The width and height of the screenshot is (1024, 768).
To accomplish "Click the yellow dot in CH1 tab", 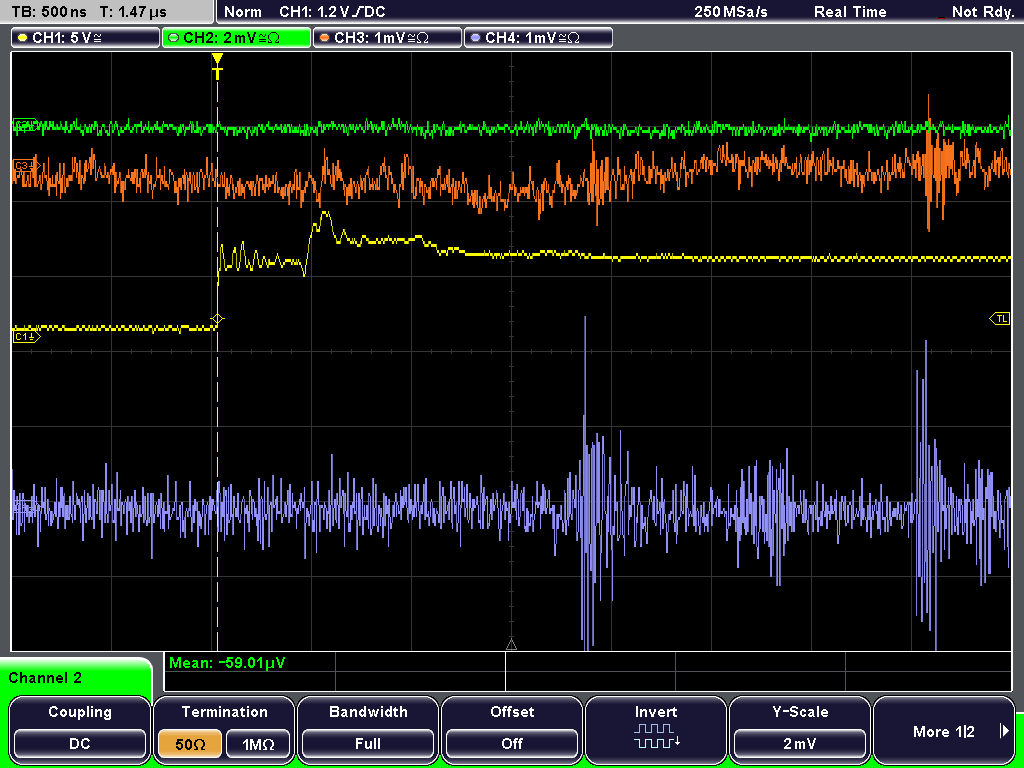I will tap(23, 38).
